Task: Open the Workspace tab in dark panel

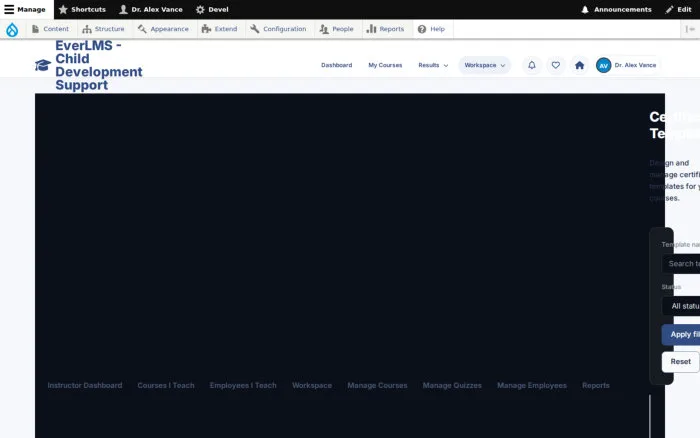Action: coord(312,385)
